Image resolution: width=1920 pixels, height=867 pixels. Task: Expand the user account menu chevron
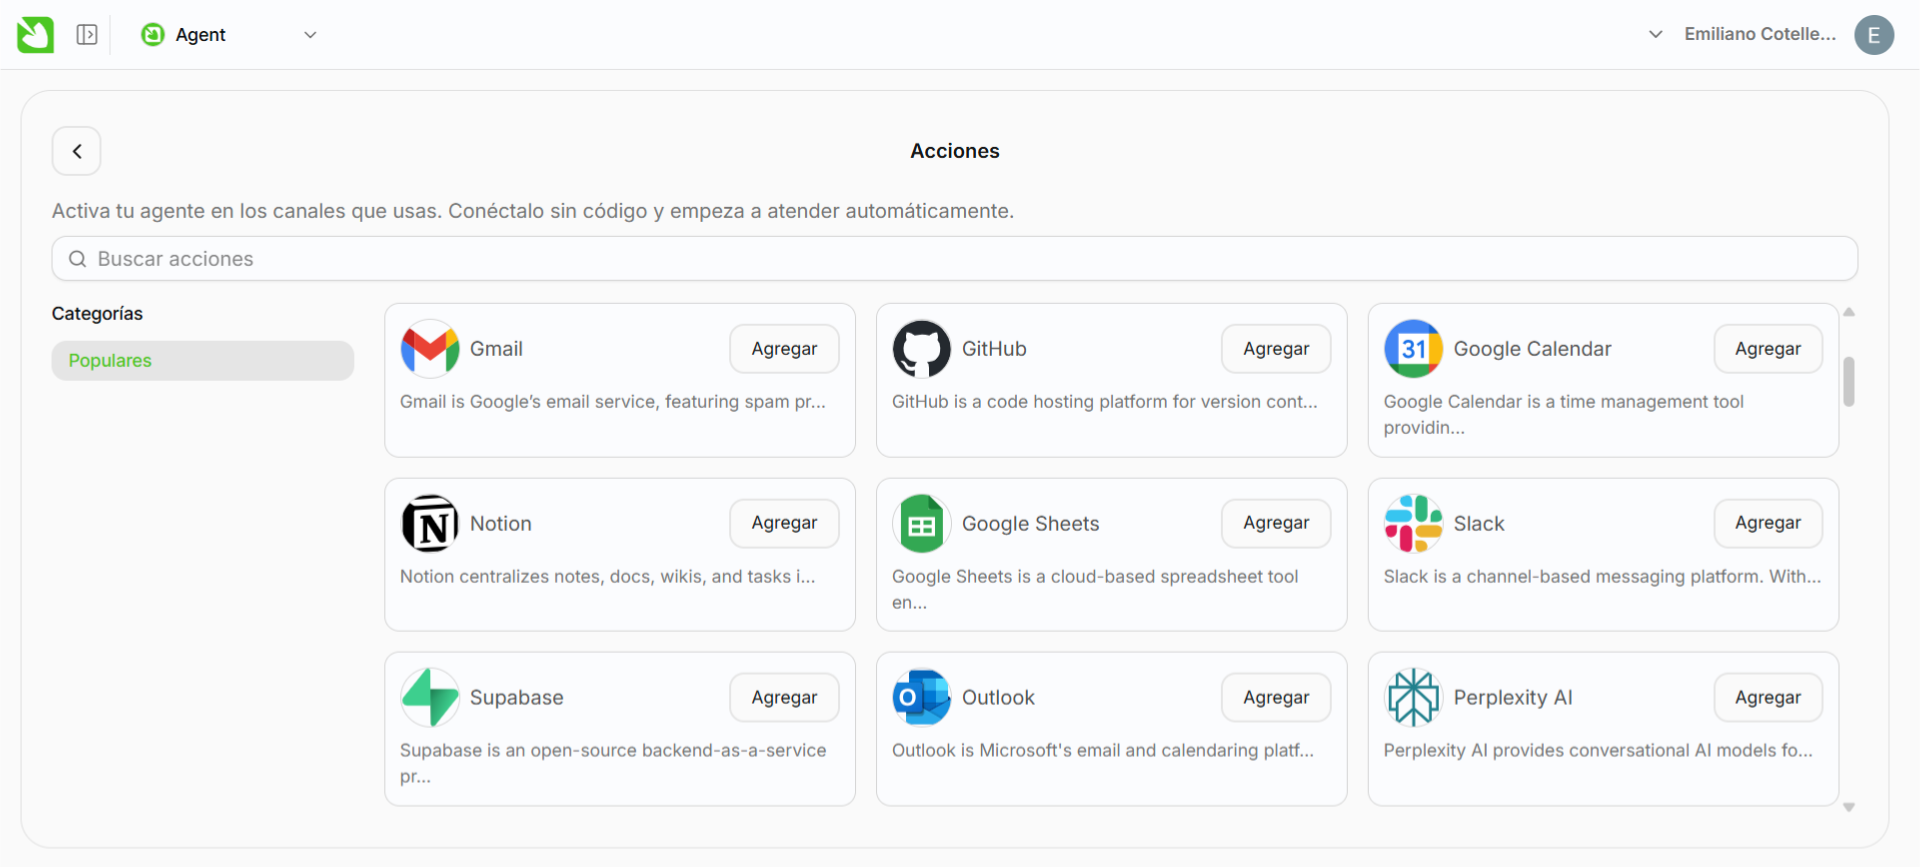pos(1655,34)
